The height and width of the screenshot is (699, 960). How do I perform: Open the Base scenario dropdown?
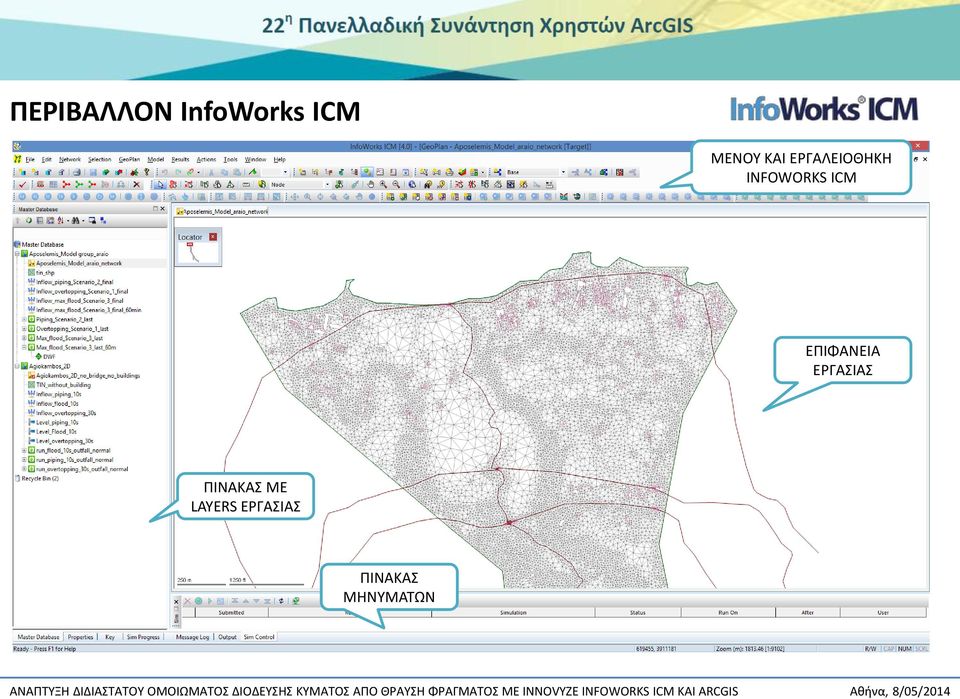coord(563,173)
